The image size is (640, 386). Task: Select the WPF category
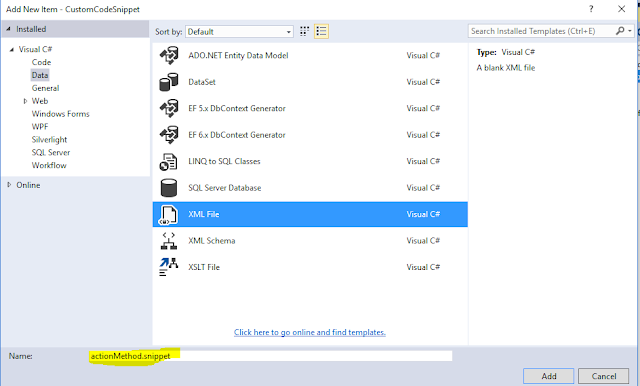point(40,126)
